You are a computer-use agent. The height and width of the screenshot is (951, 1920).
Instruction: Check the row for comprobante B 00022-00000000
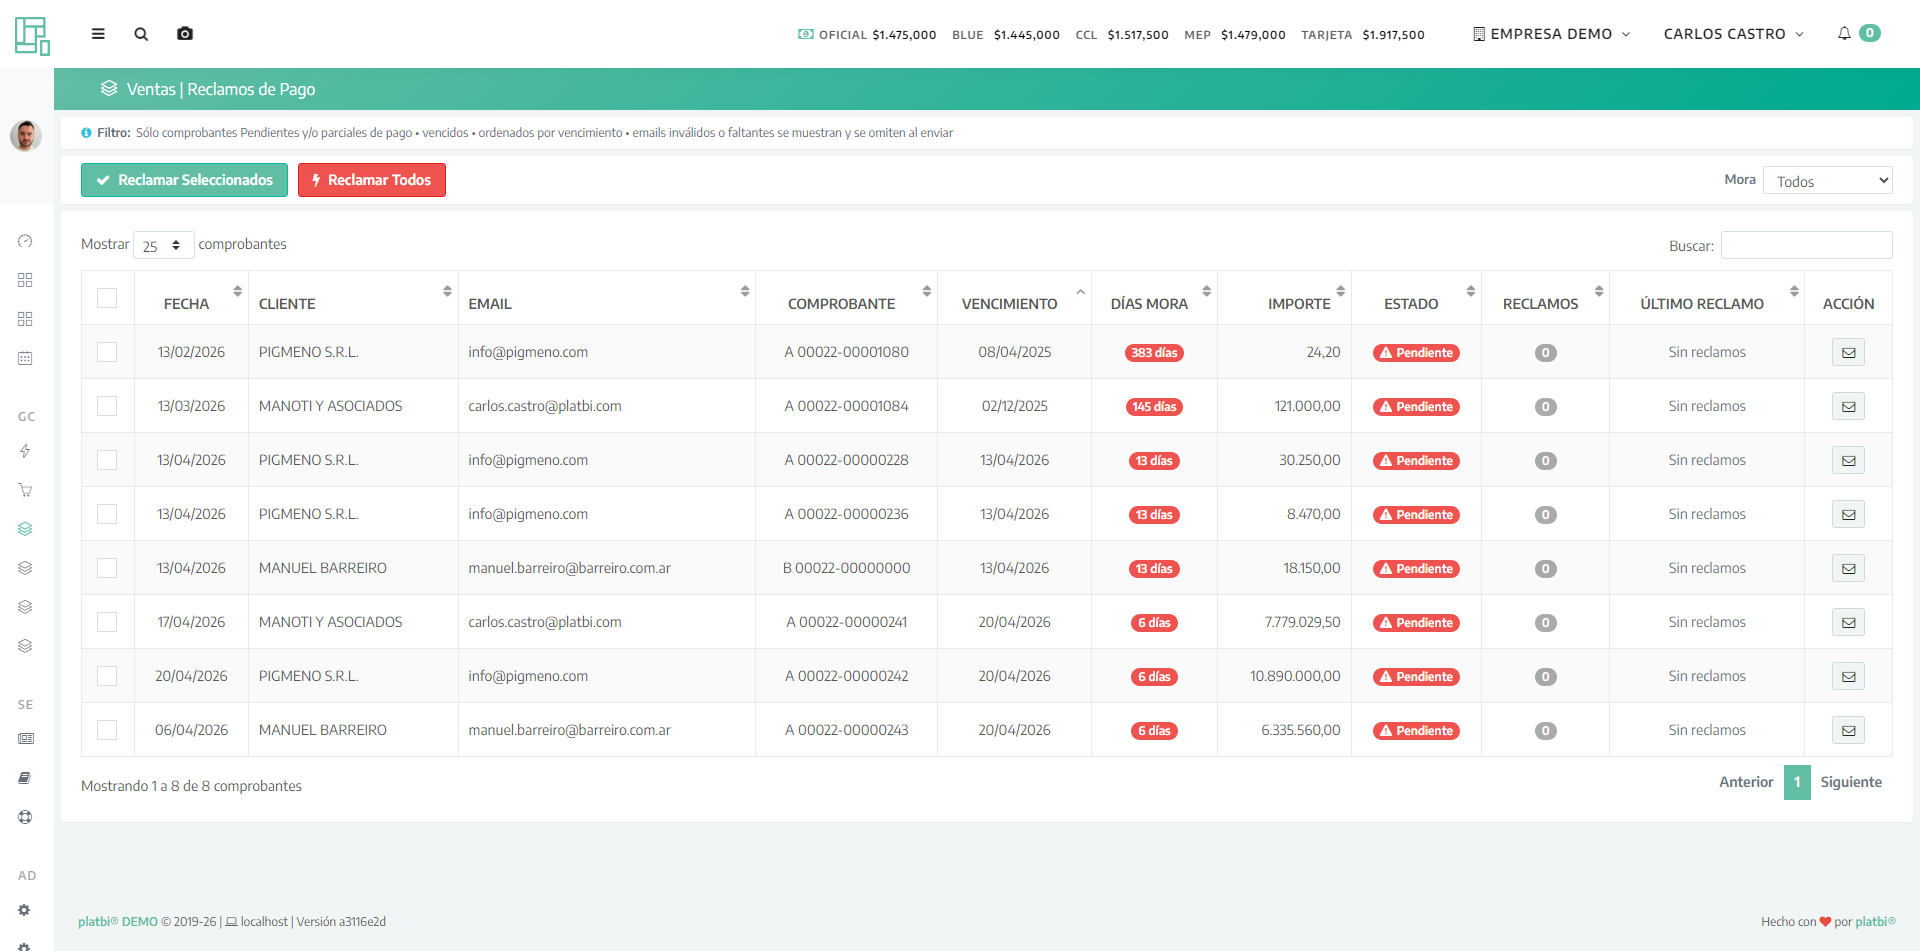click(107, 568)
